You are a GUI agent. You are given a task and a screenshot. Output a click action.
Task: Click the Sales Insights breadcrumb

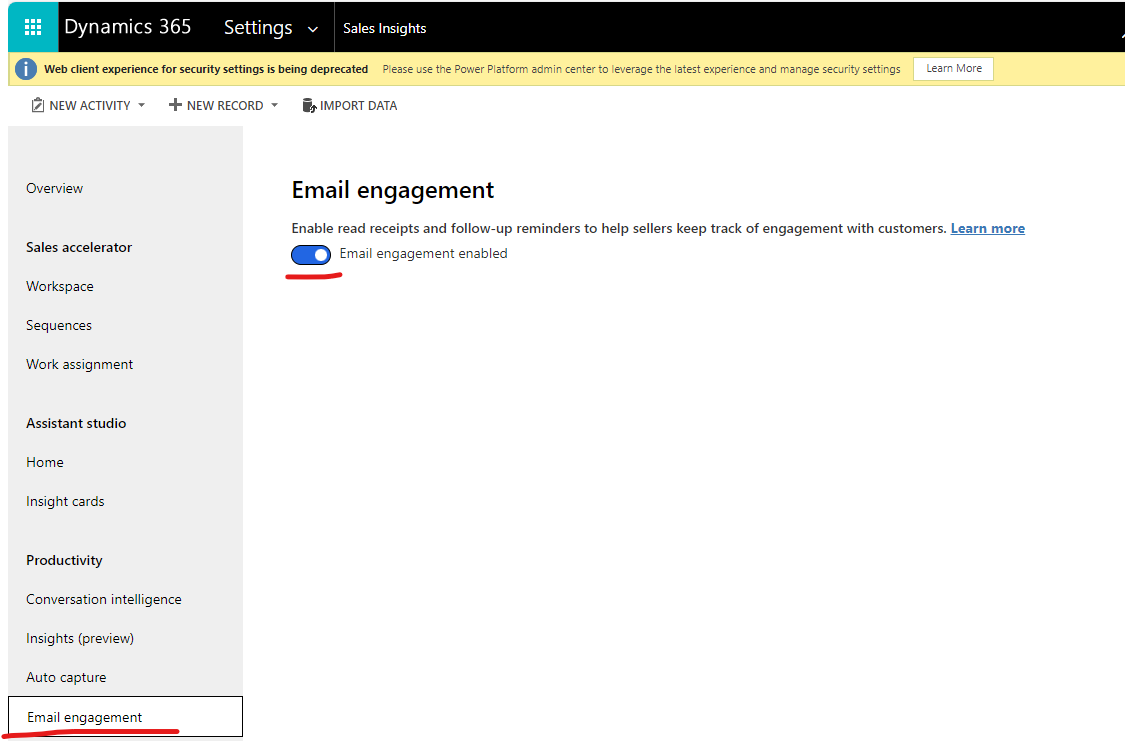[x=385, y=28]
